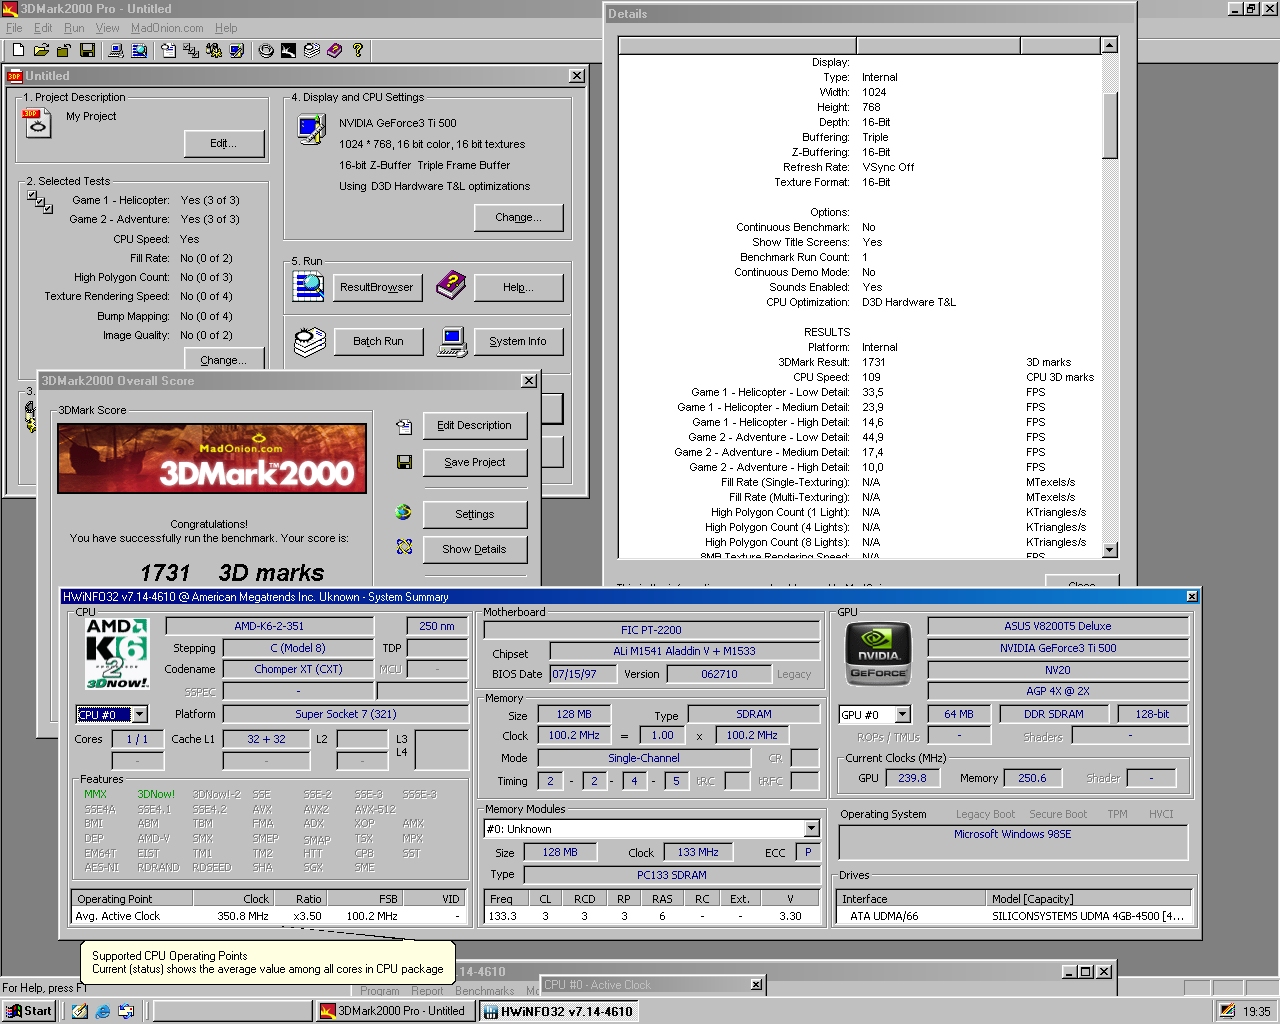Click the ResultBrowser button

pos(376,287)
